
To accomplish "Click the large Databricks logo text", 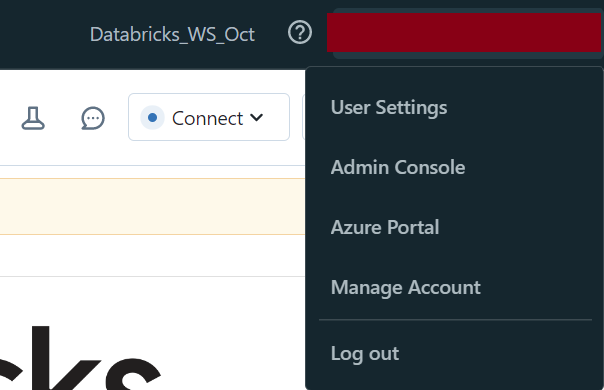I will (x=79, y=358).
